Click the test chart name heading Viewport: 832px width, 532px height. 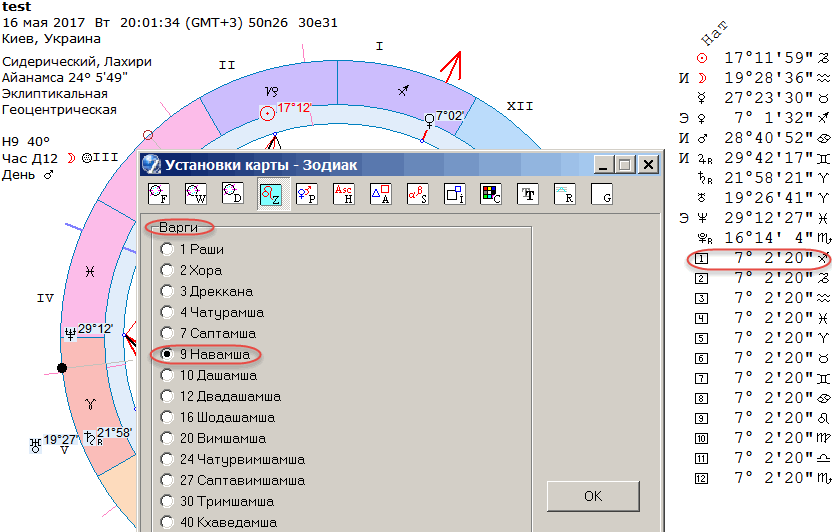tap(16, 6)
